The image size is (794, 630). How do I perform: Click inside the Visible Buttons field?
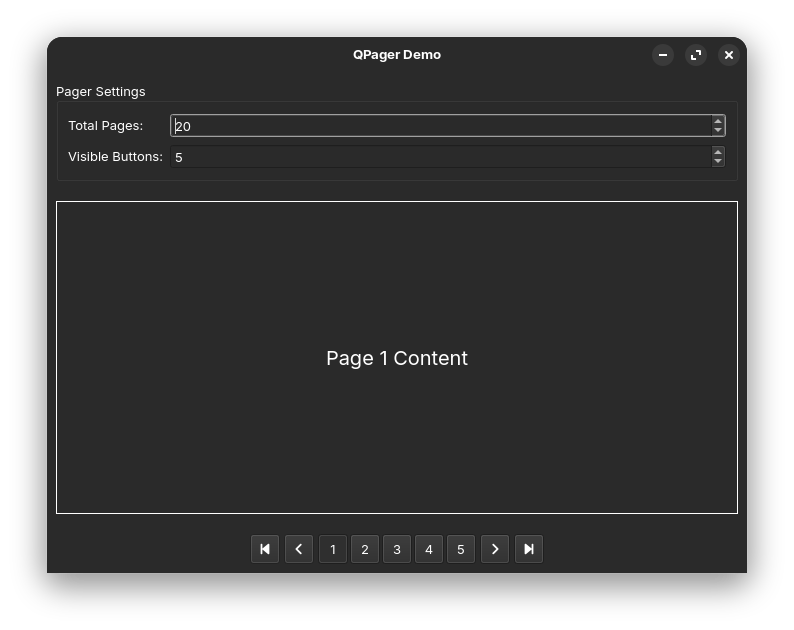pos(441,157)
